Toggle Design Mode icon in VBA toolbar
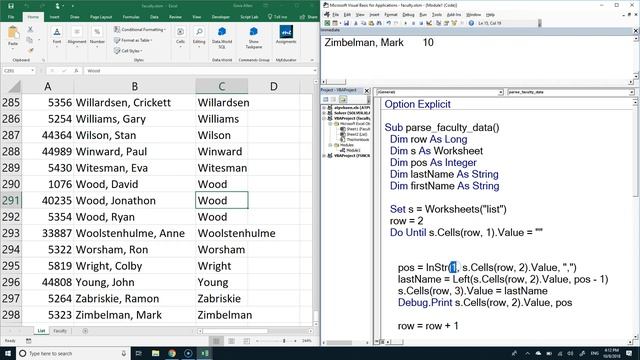The image size is (640, 360). coord(429,23)
